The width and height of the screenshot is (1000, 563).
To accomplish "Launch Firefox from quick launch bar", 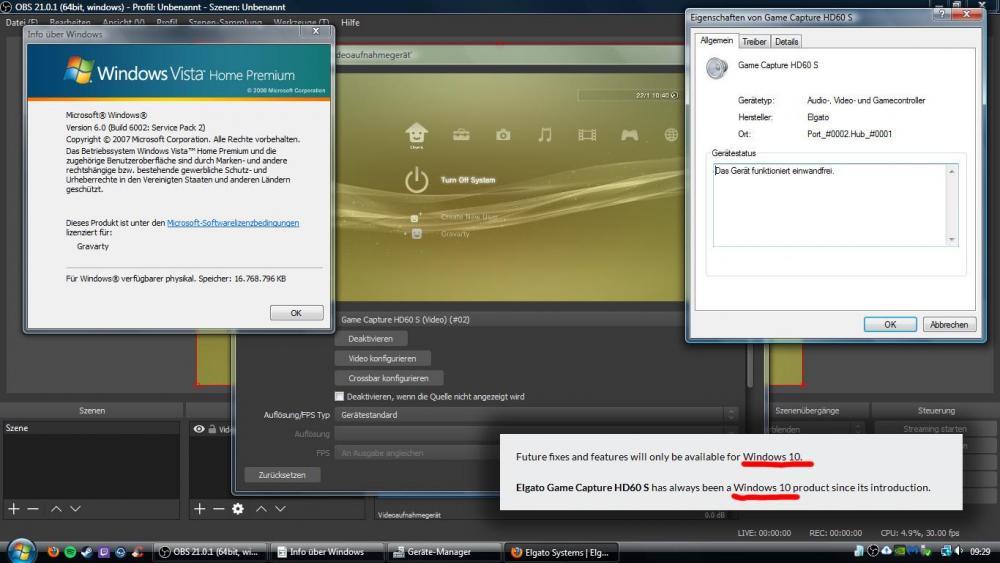I will (54, 552).
